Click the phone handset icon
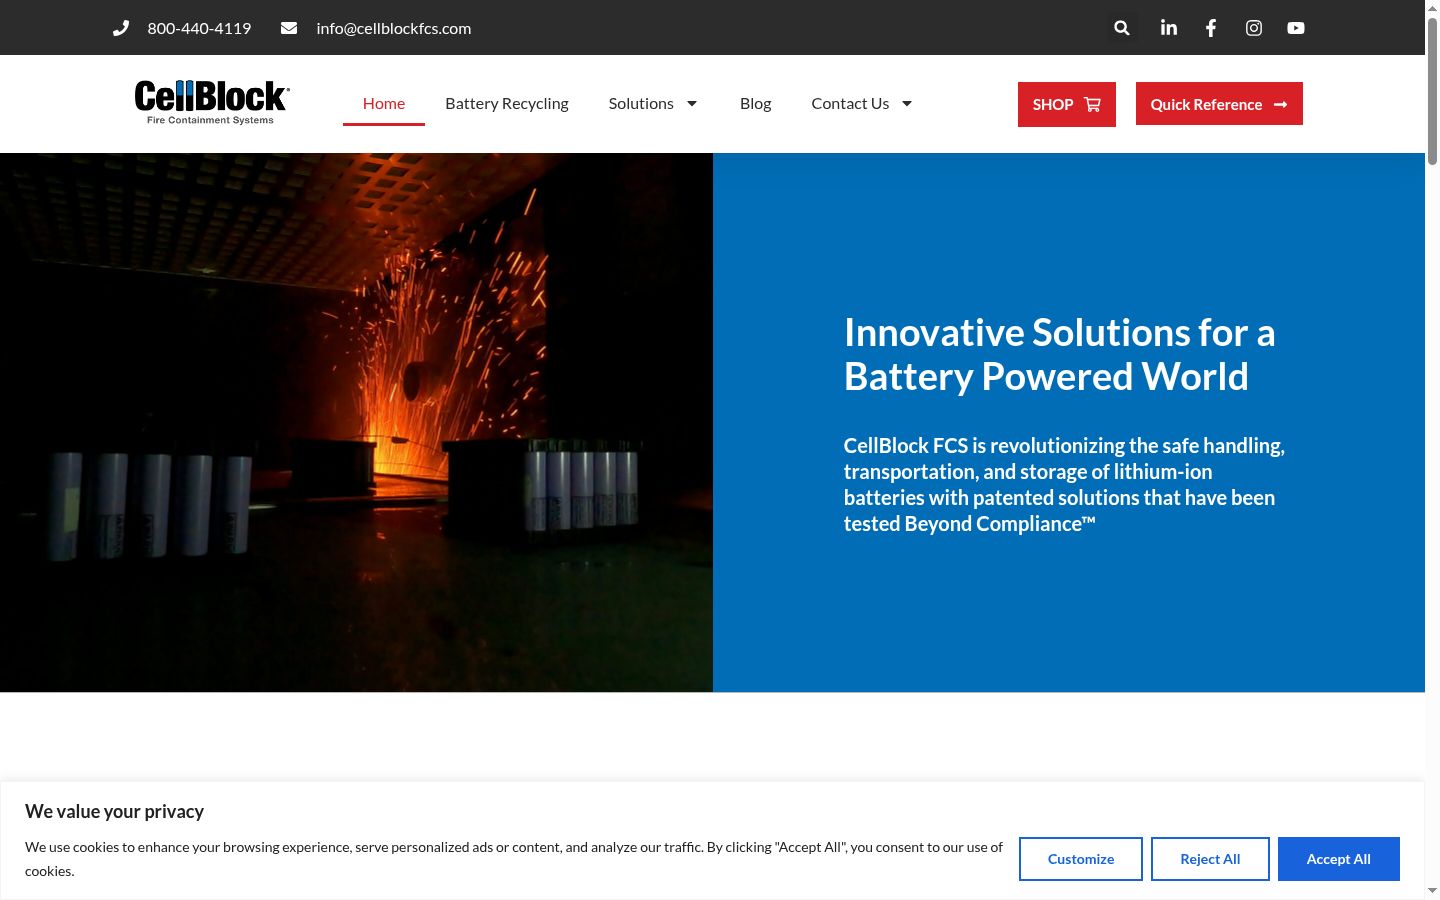This screenshot has width=1440, height=900. click(121, 28)
